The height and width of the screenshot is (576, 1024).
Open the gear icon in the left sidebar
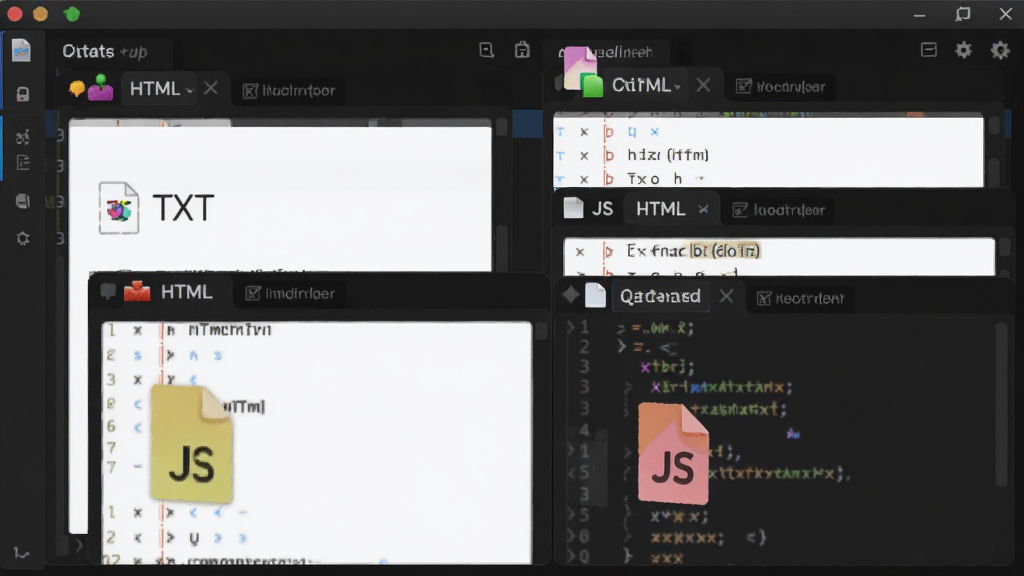tap(23, 238)
